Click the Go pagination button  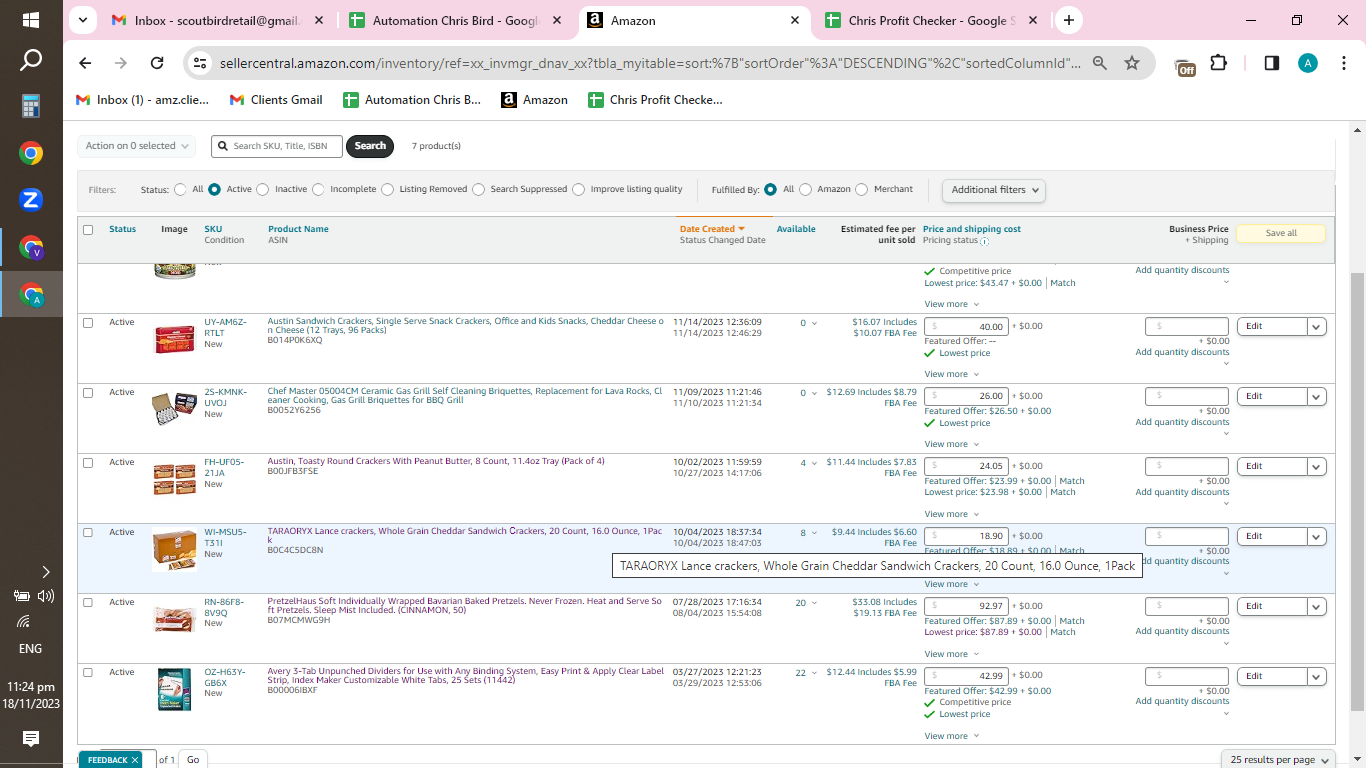193,760
